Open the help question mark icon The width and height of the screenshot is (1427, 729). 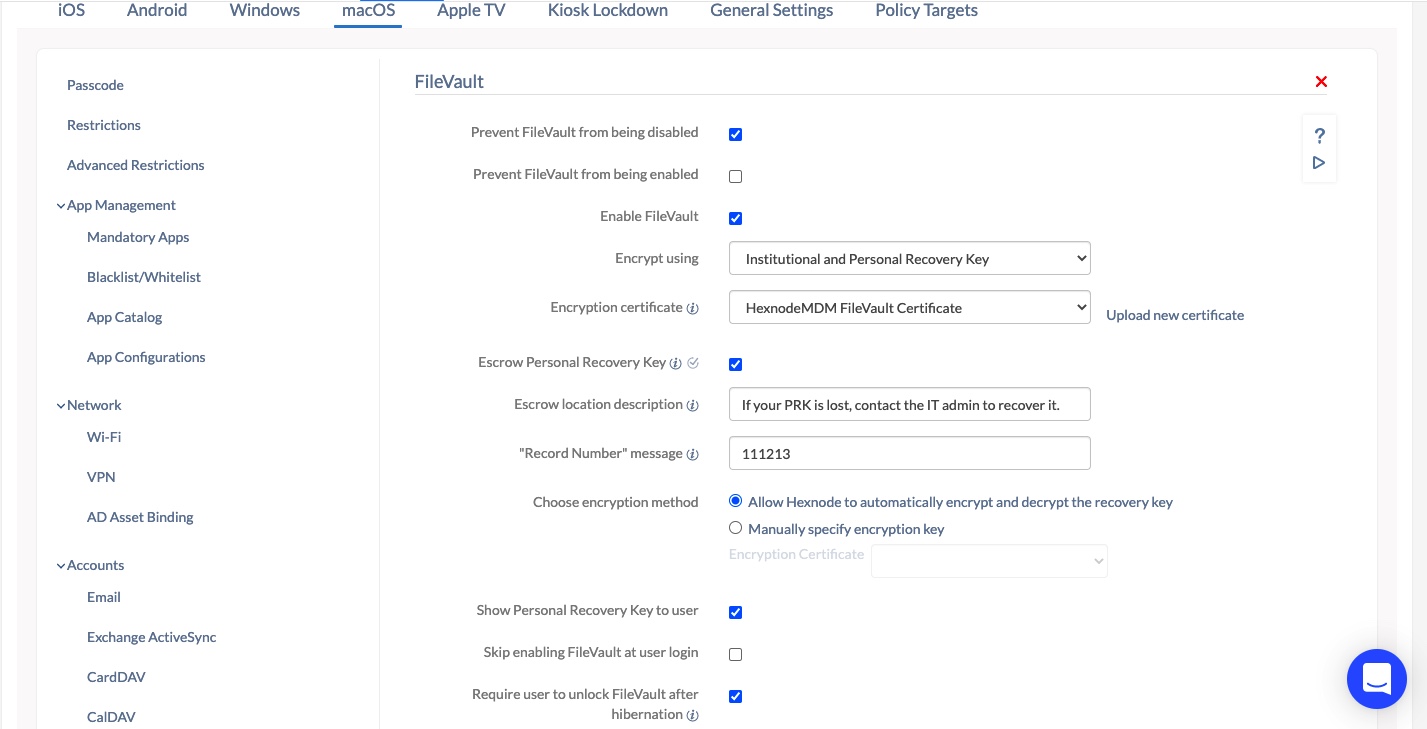1319,136
